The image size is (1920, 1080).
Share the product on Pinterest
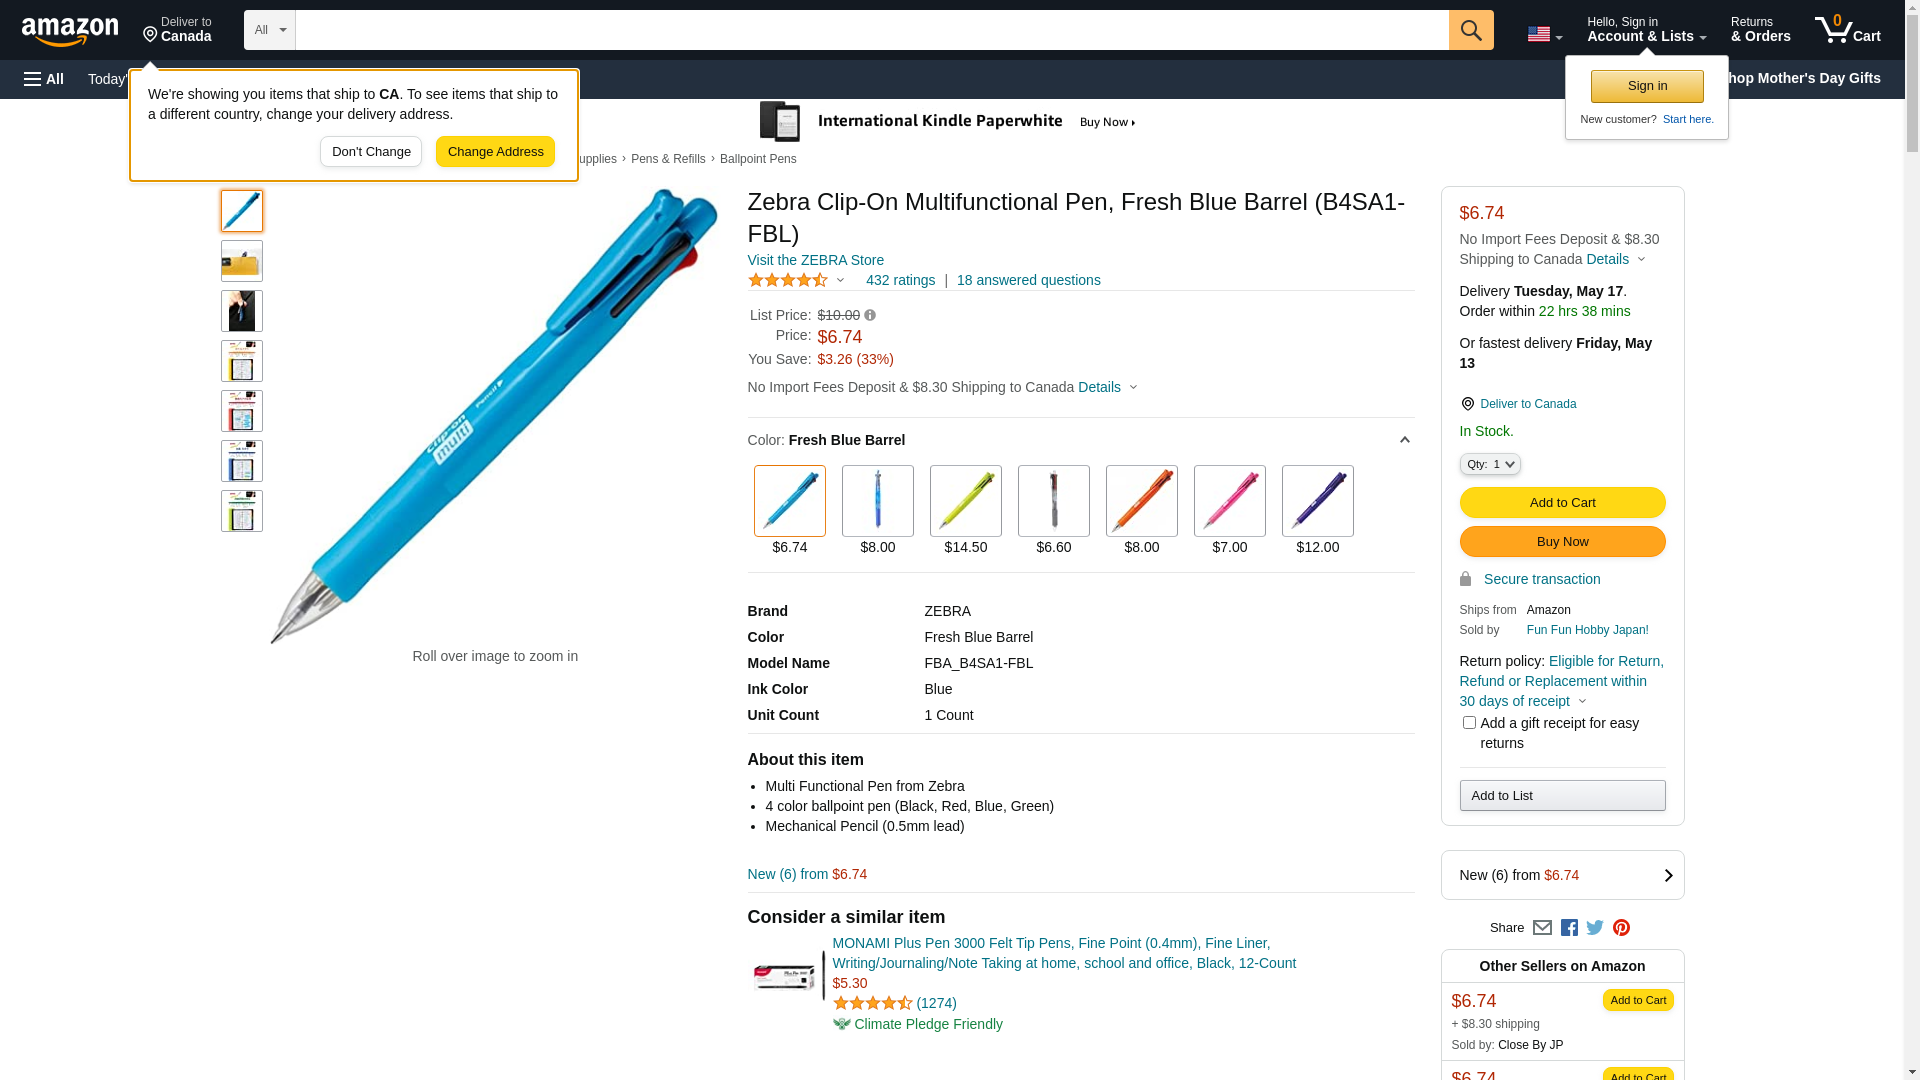point(1621,928)
